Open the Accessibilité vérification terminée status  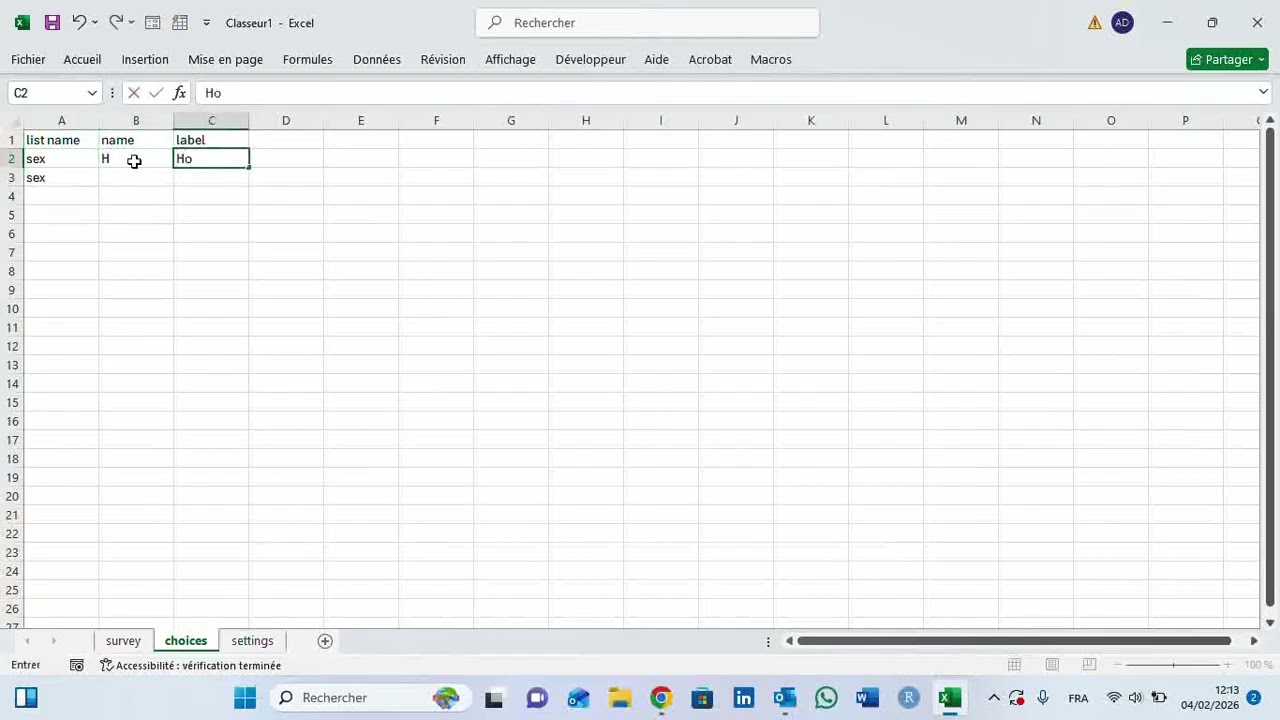click(x=191, y=665)
